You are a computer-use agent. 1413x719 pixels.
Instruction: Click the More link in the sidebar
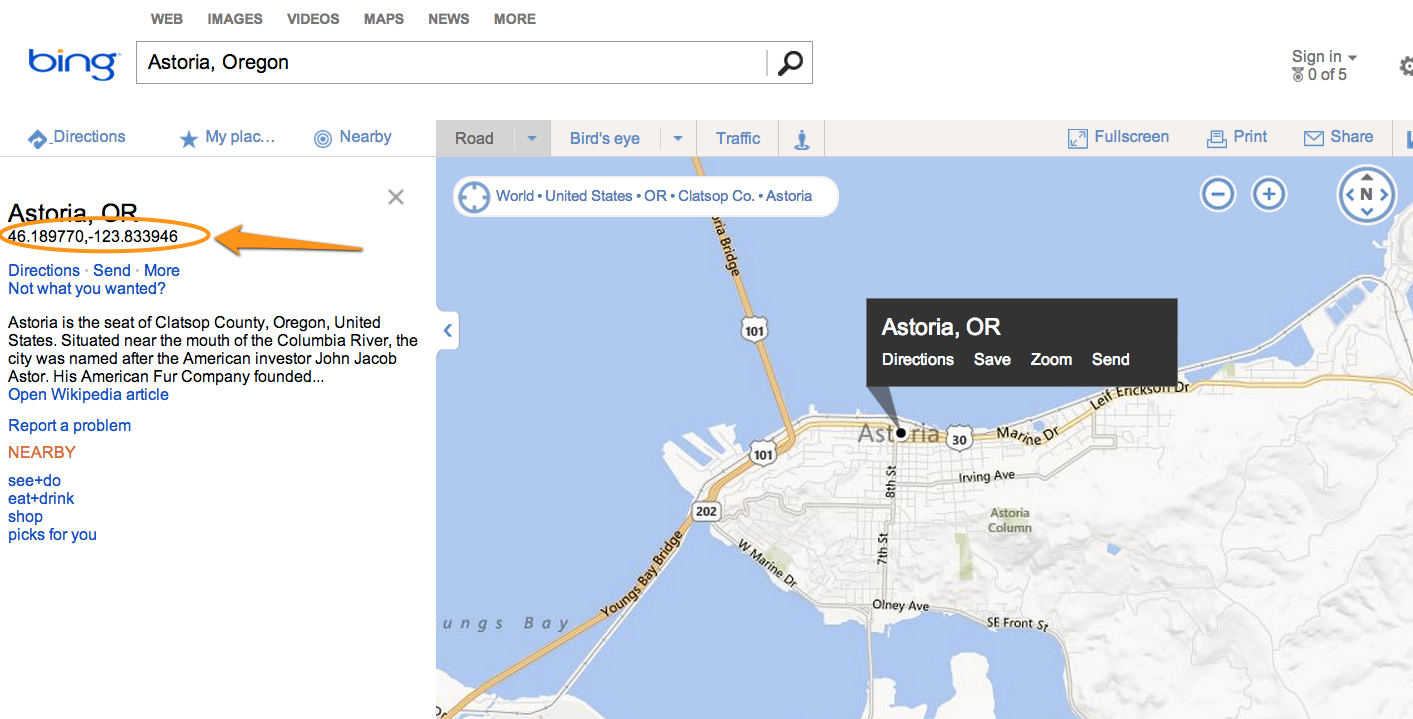pyautogui.click(x=162, y=270)
